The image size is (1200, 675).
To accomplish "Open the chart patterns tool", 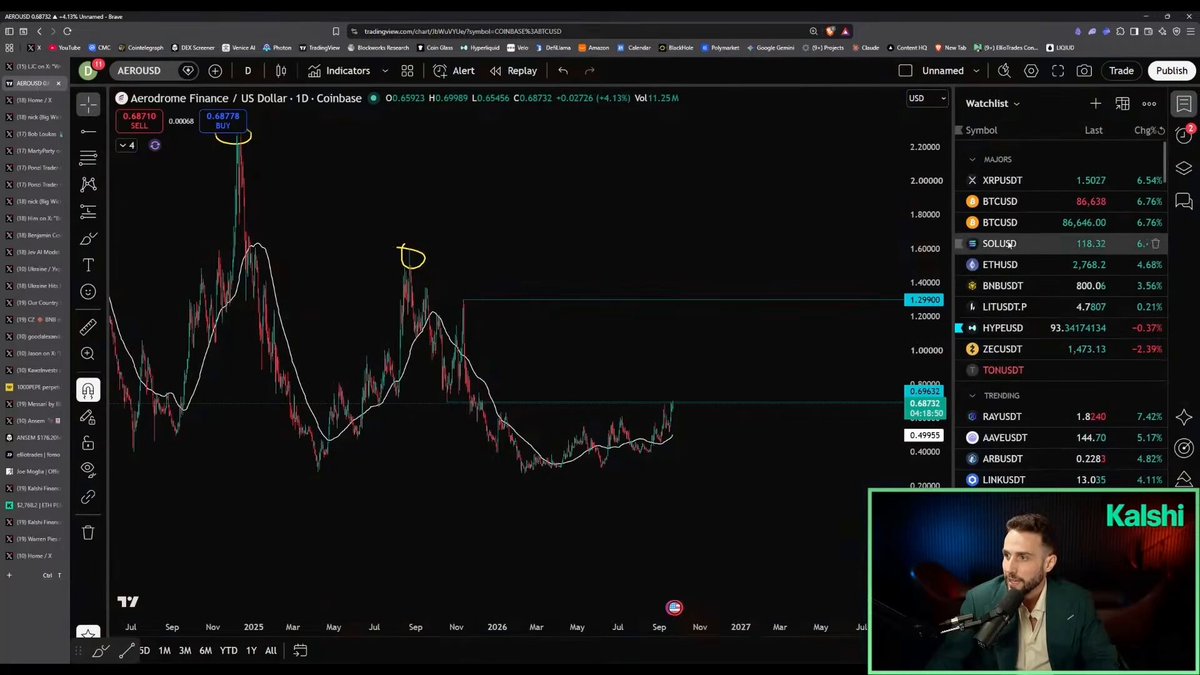I will click(x=88, y=184).
